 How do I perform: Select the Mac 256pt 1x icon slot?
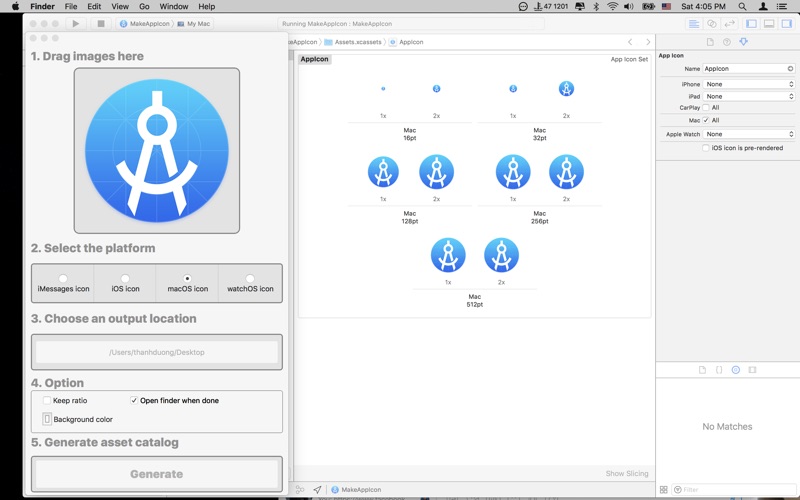pyautogui.click(x=513, y=172)
